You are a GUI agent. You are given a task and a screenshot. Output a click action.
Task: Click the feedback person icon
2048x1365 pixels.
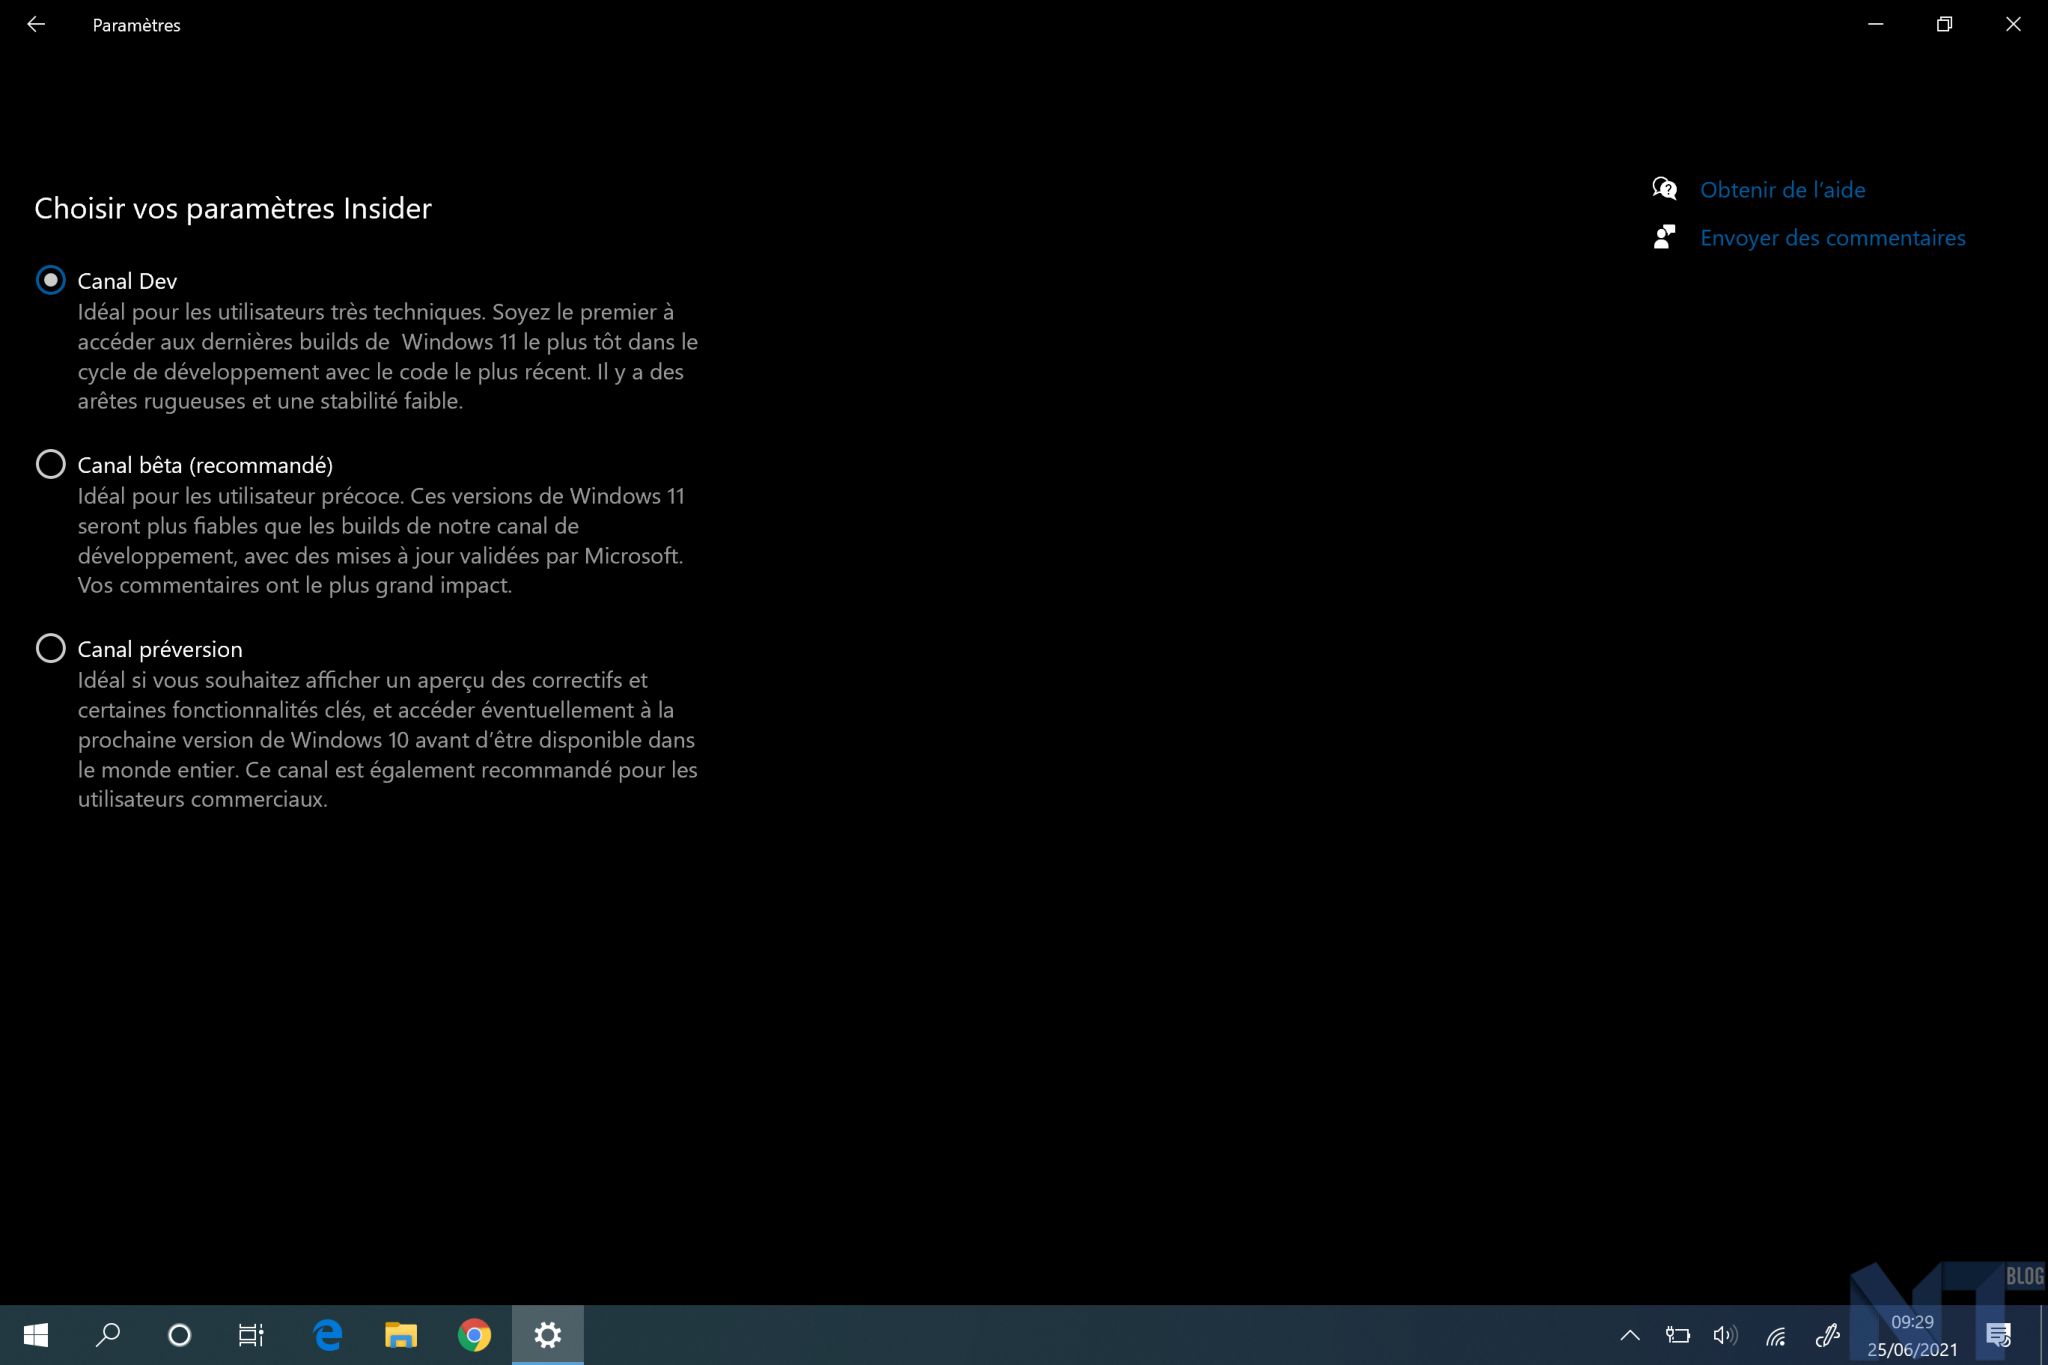click(x=1664, y=237)
